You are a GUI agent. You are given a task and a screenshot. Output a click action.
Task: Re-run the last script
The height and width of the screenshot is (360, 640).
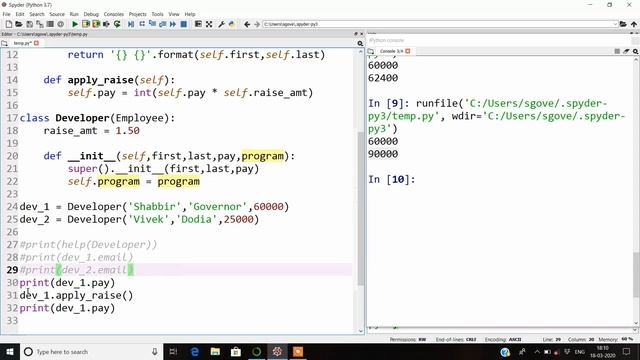117,24
